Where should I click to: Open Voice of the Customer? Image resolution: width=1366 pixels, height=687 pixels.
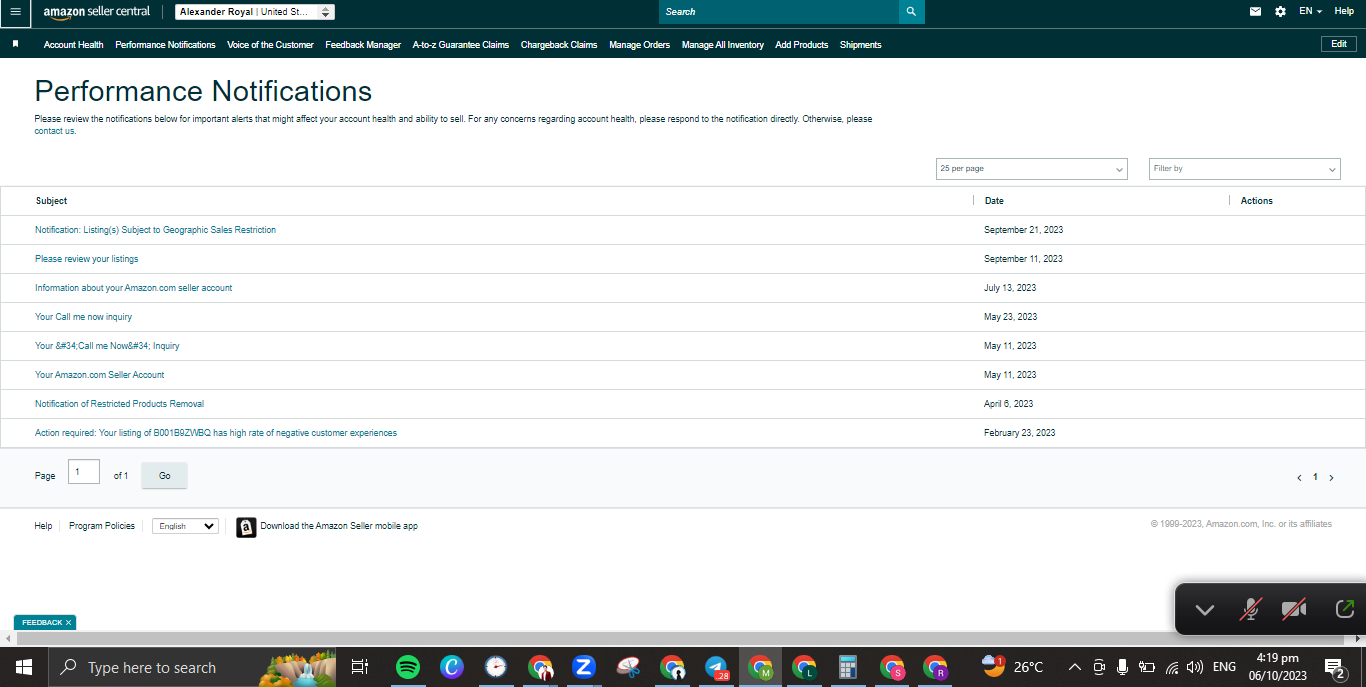pos(270,45)
